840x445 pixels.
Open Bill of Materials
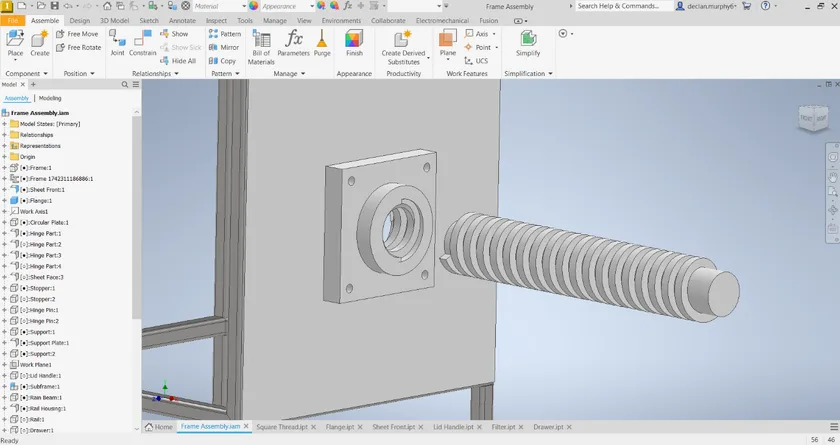click(x=261, y=47)
